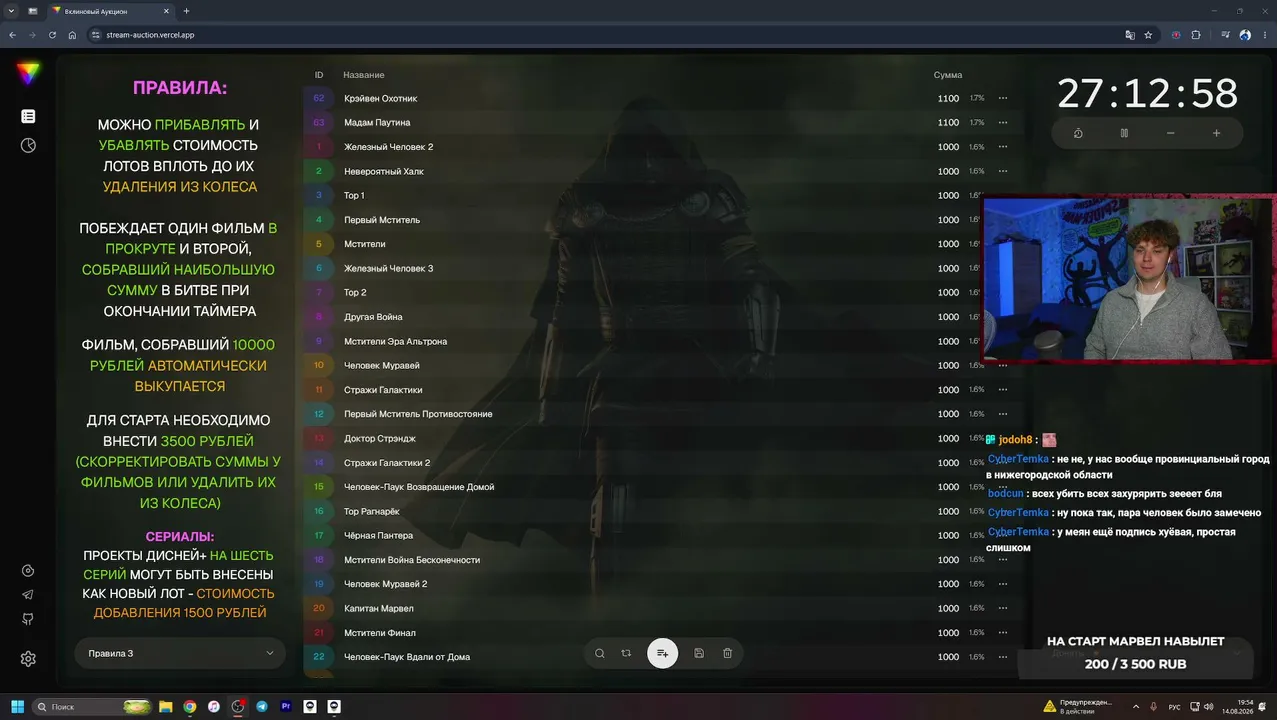Open options menu for Капитан Марвел
This screenshot has height=720, width=1277.
pyautogui.click(x=1003, y=608)
